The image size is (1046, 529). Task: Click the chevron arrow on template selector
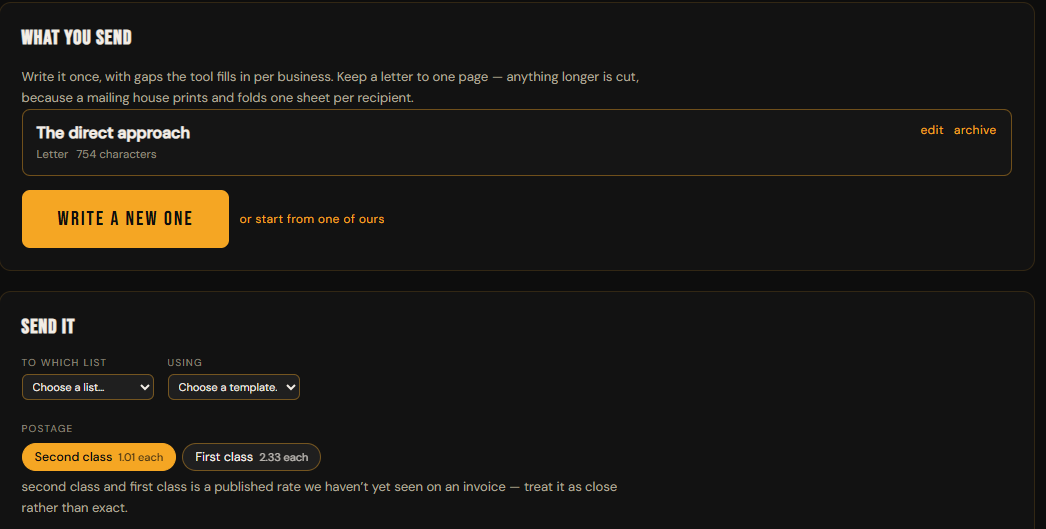(290, 387)
